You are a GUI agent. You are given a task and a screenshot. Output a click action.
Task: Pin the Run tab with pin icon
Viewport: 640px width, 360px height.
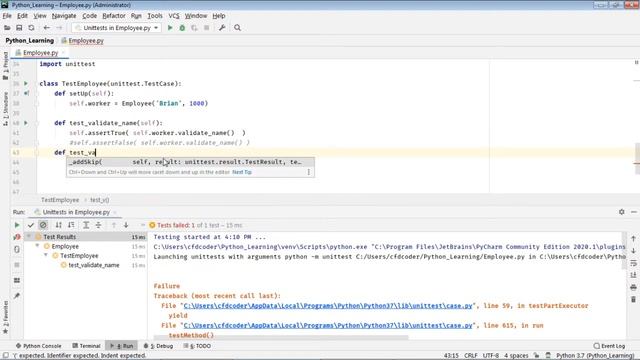(x=17, y=296)
